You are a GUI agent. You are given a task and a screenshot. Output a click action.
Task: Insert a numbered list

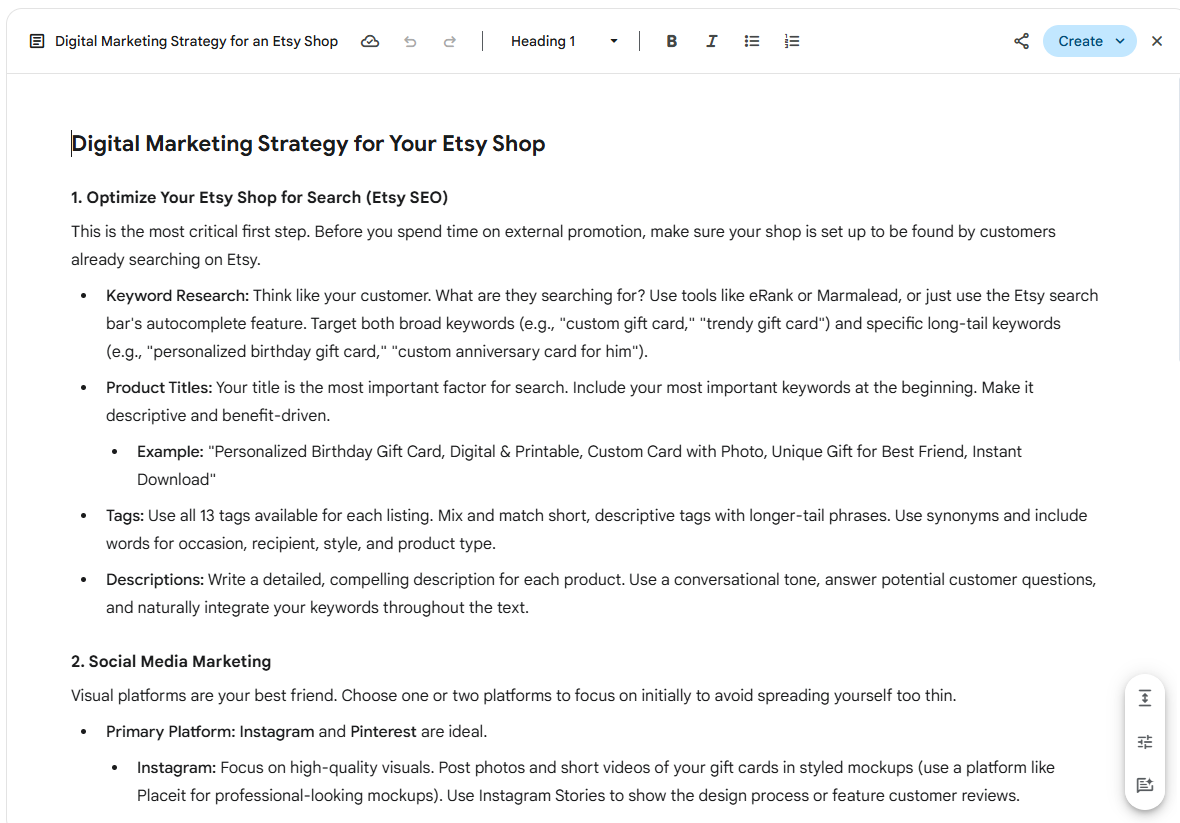[792, 41]
